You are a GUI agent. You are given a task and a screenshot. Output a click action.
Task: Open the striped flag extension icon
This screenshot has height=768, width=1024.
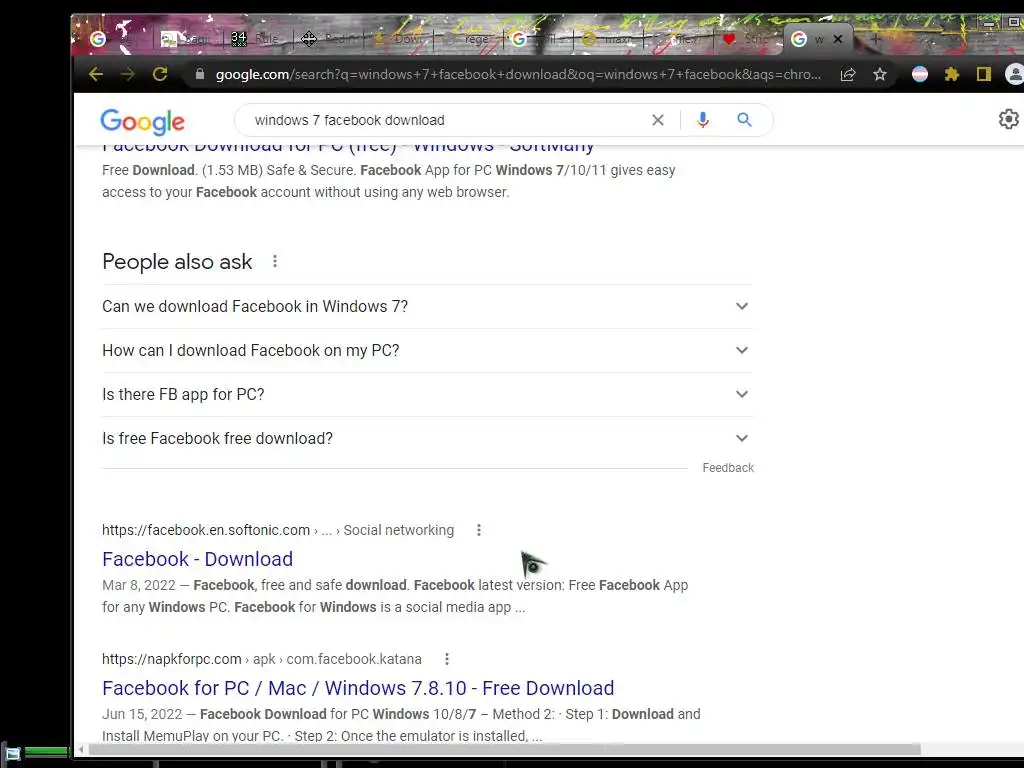tap(920, 74)
